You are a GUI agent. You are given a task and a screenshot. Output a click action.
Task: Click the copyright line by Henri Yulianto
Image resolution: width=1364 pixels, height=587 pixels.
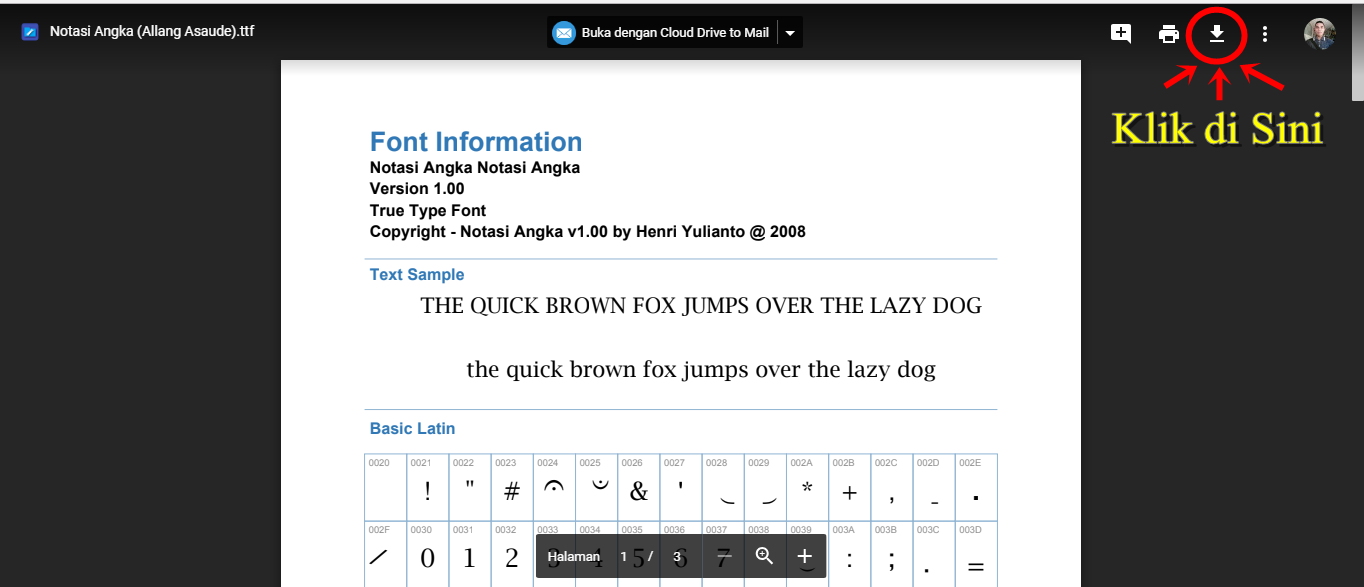pyautogui.click(x=588, y=232)
